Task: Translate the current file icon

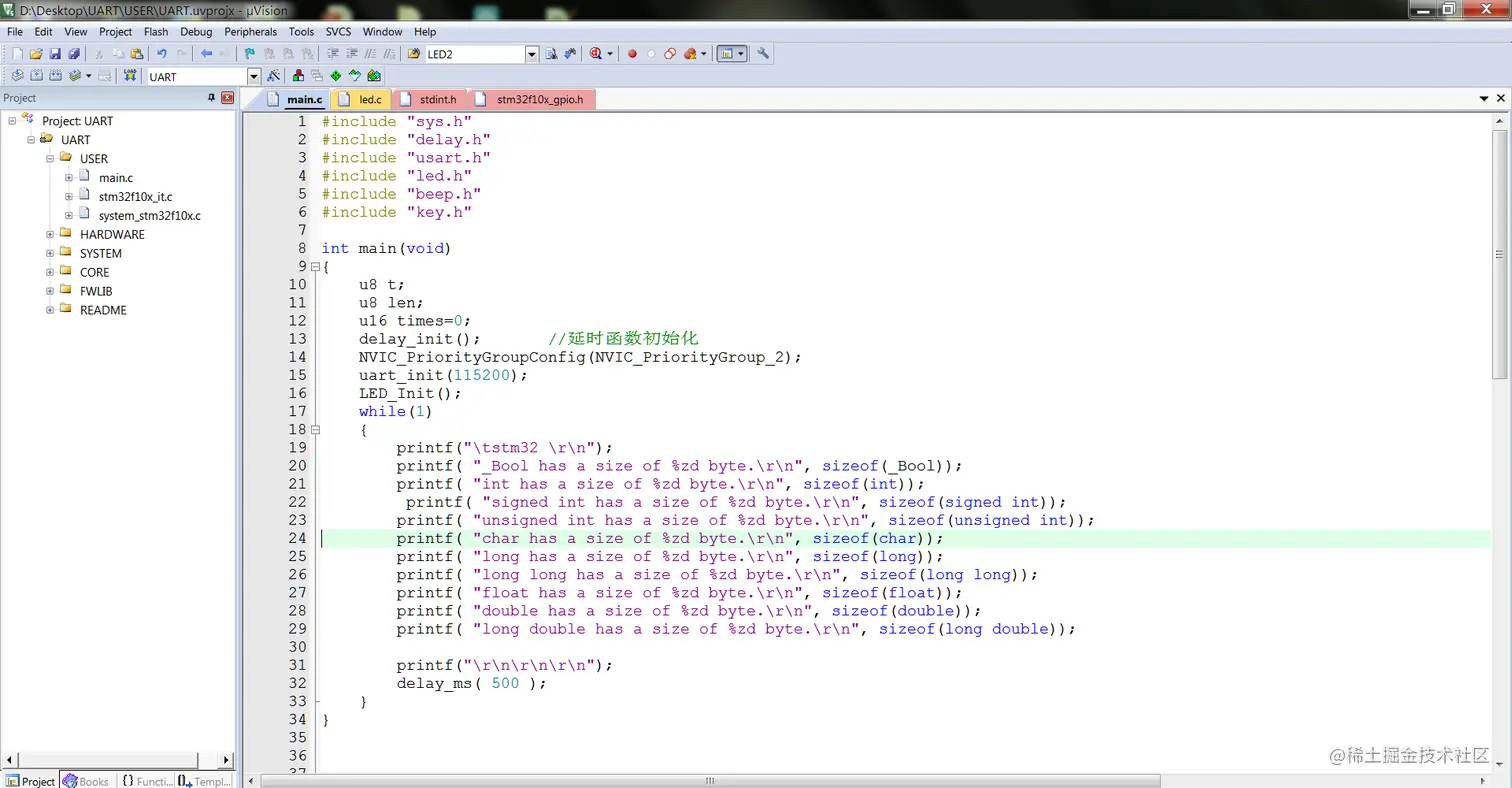Action: click(x=17, y=76)
